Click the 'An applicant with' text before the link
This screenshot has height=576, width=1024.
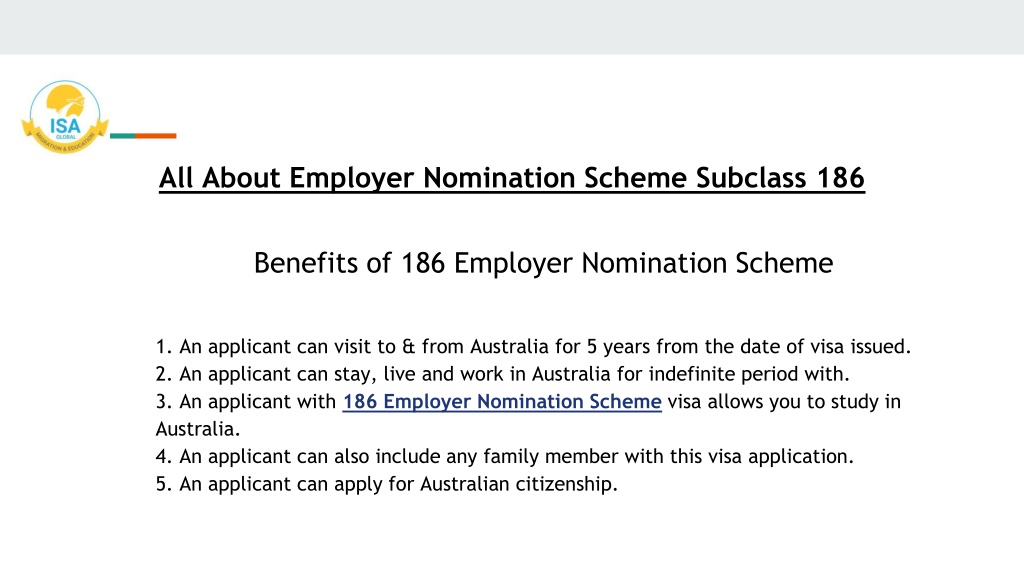click(257, 402)
